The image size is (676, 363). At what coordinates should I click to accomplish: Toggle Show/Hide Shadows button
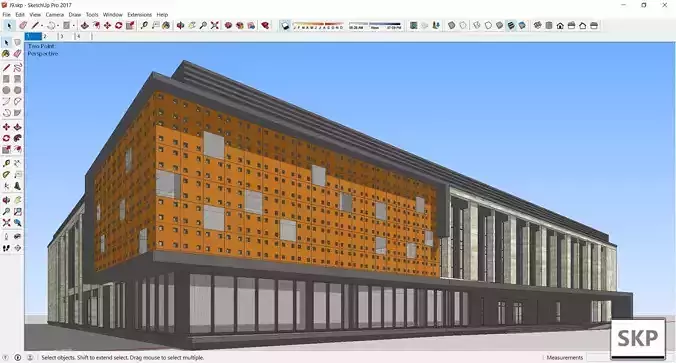coord(285,25)
